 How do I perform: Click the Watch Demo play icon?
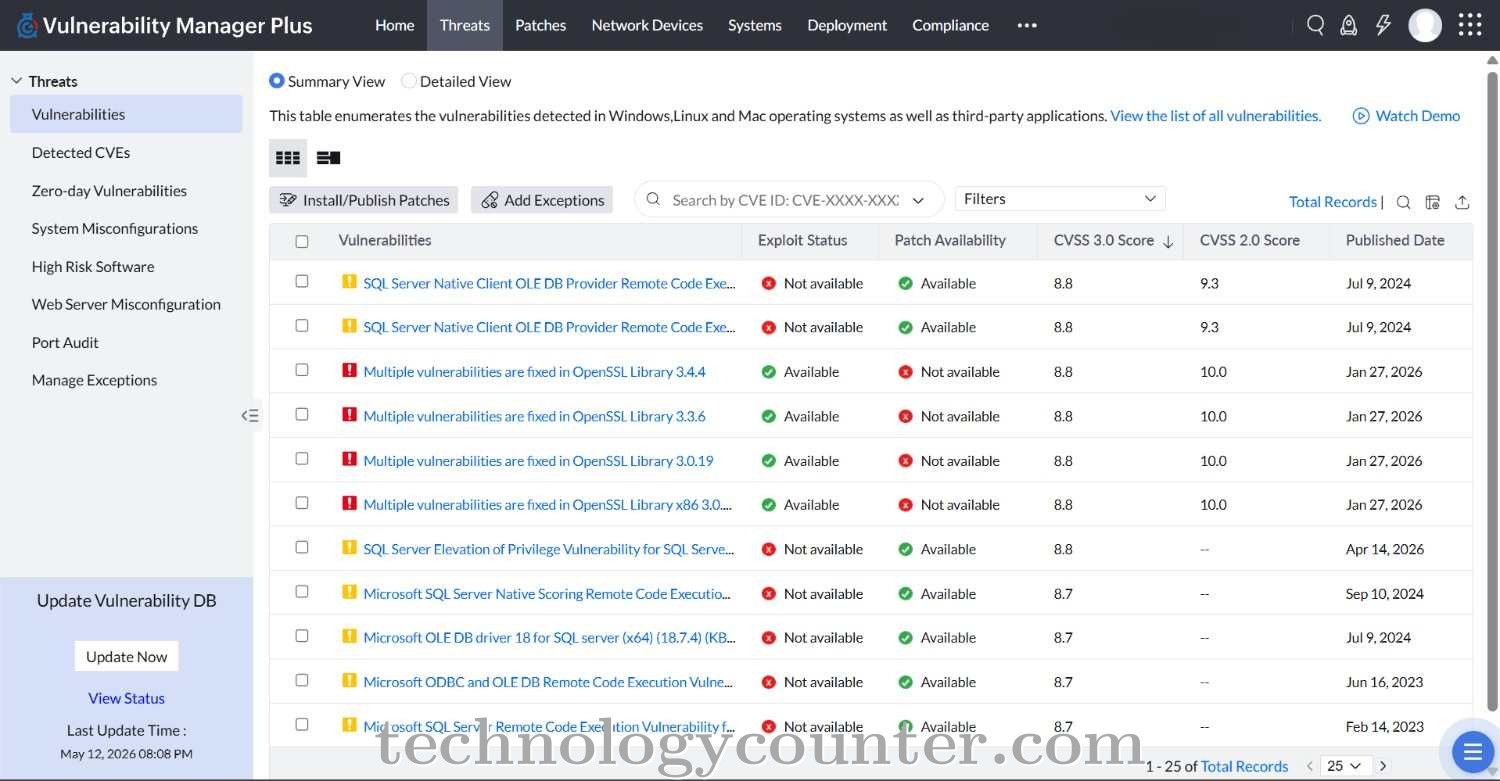(x=1361, y=116)
